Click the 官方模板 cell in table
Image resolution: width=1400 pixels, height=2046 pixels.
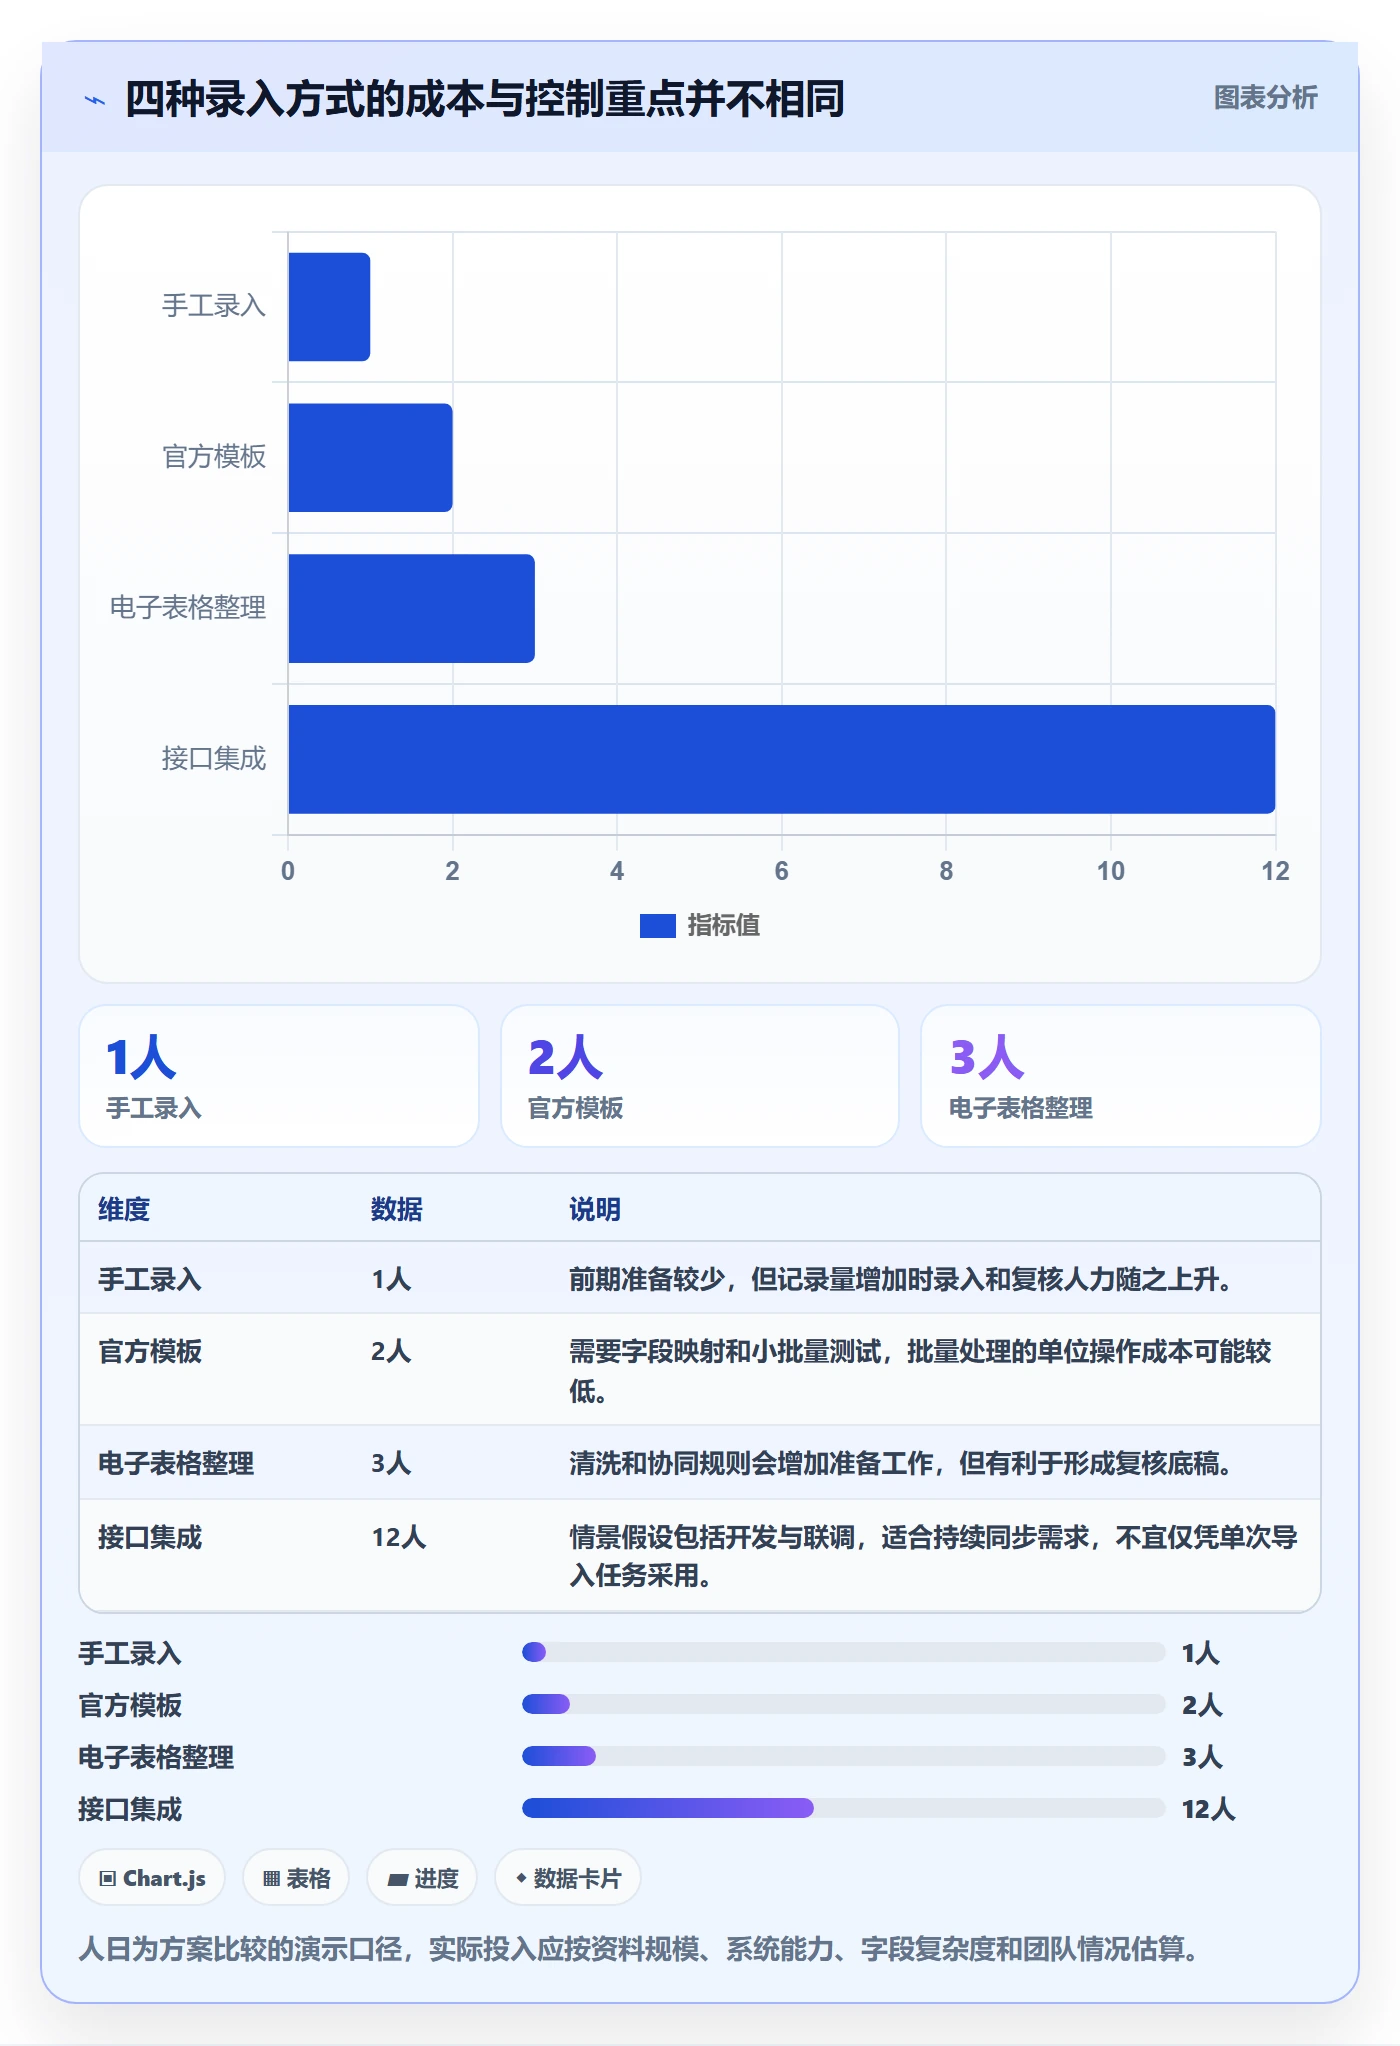(x=150, y=1351)
